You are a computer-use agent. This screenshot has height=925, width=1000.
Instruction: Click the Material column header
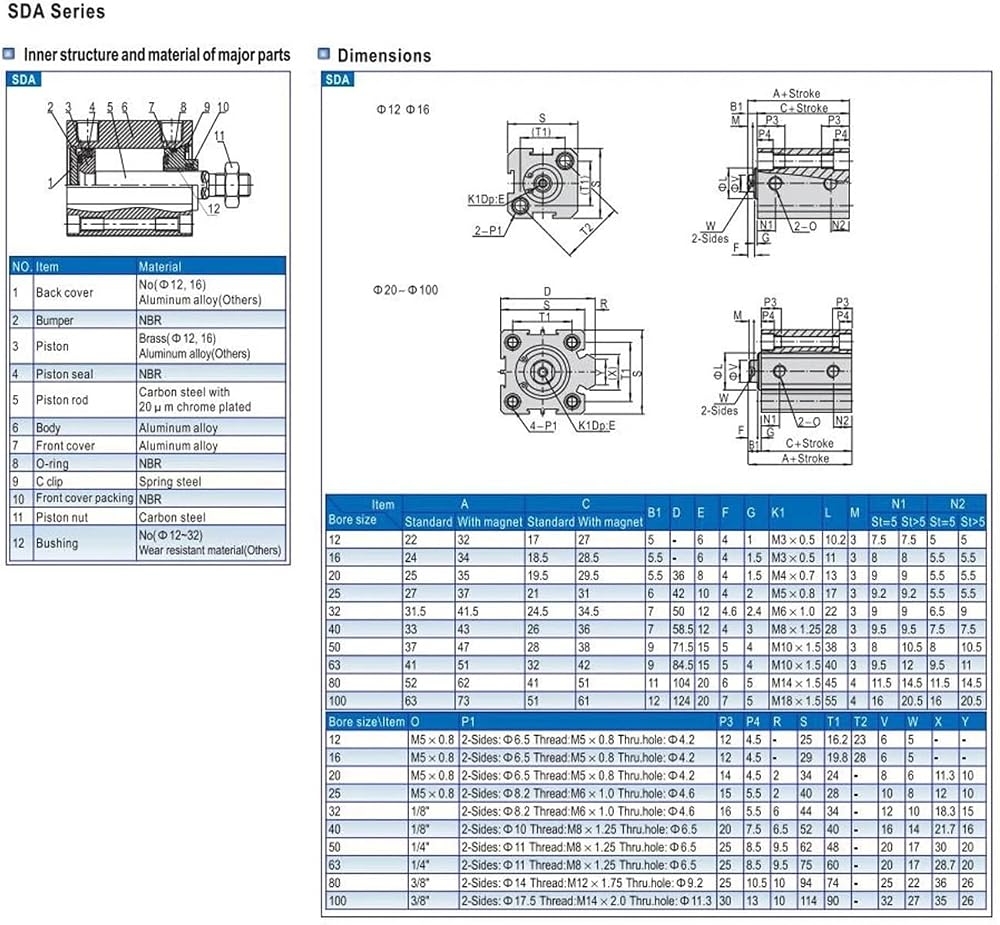click(160, 267)
